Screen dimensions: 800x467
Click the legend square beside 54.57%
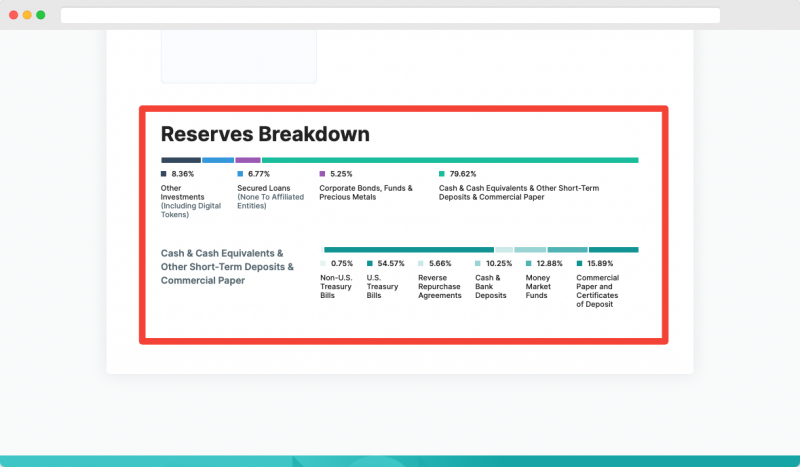tap(370, 264)
